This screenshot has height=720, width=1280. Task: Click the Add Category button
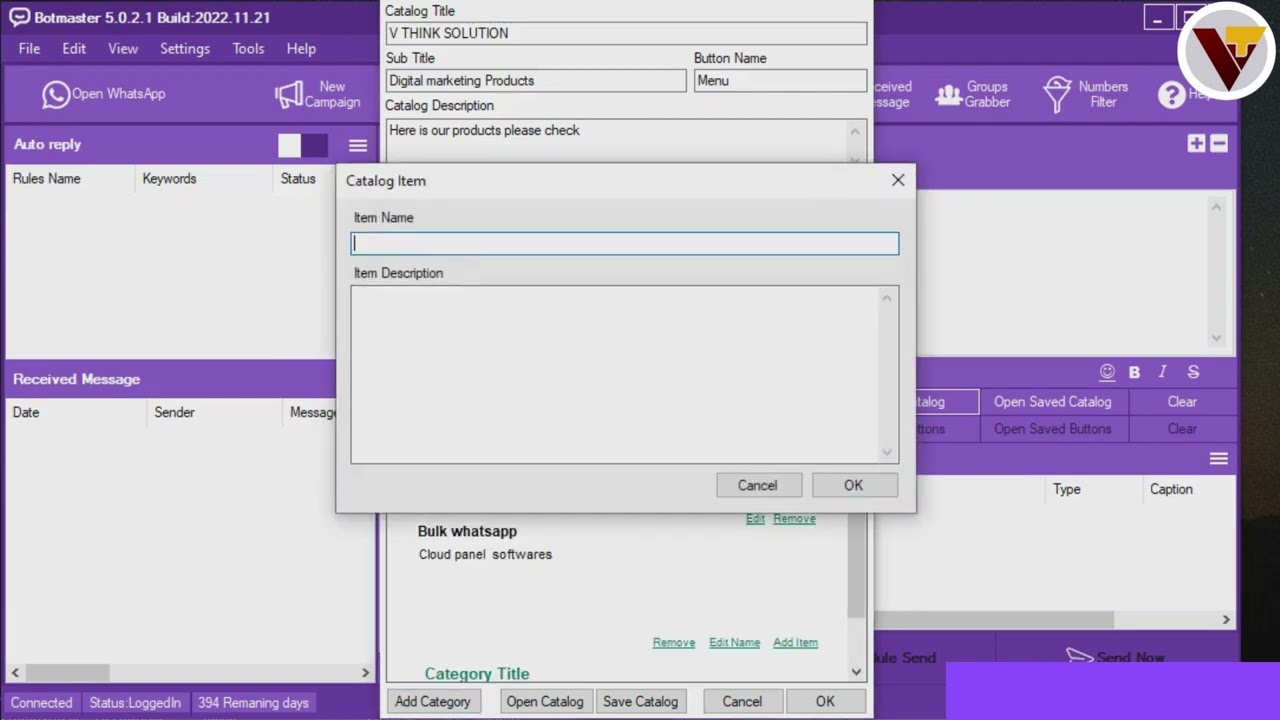pyautogui.click(x=433, y=701)
